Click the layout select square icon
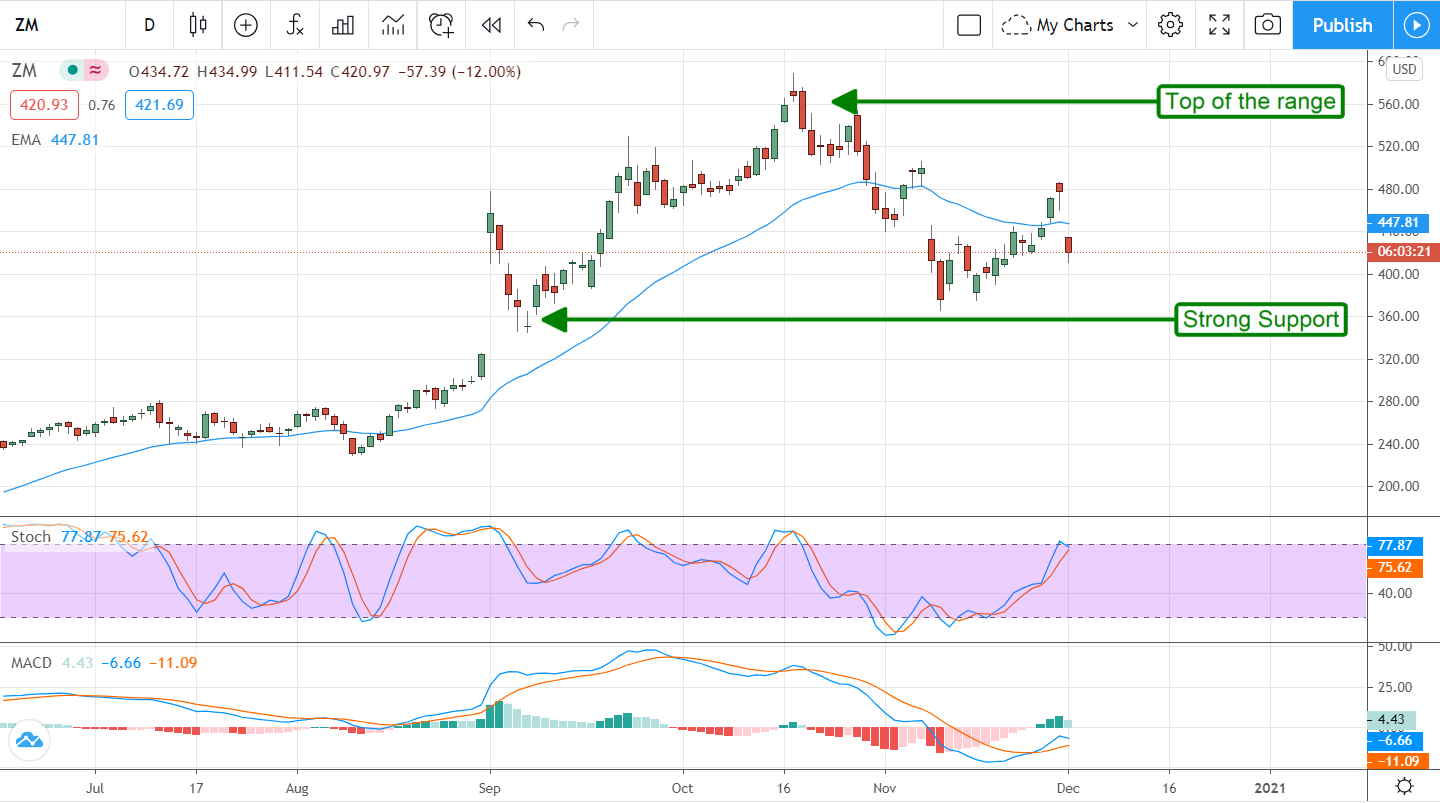 point(968,25)
